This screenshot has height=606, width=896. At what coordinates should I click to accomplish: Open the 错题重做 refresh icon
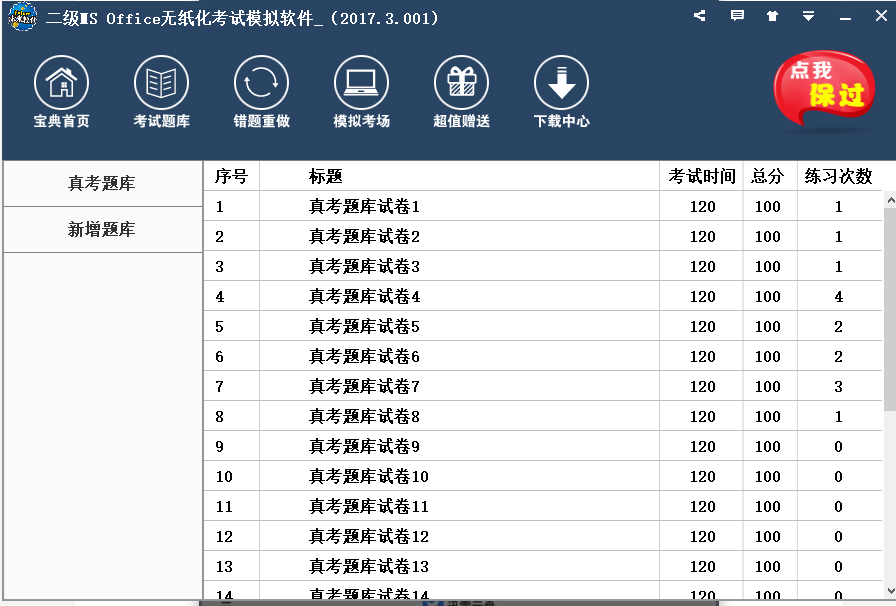[261, 82]
